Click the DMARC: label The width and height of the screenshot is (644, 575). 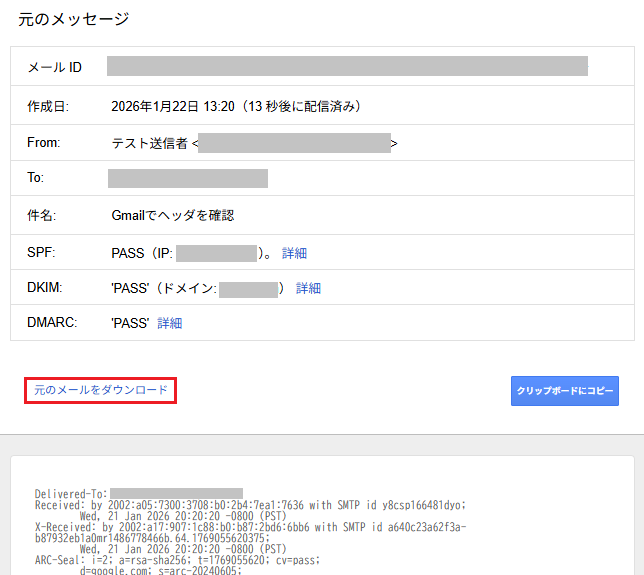tap(52, 322)
